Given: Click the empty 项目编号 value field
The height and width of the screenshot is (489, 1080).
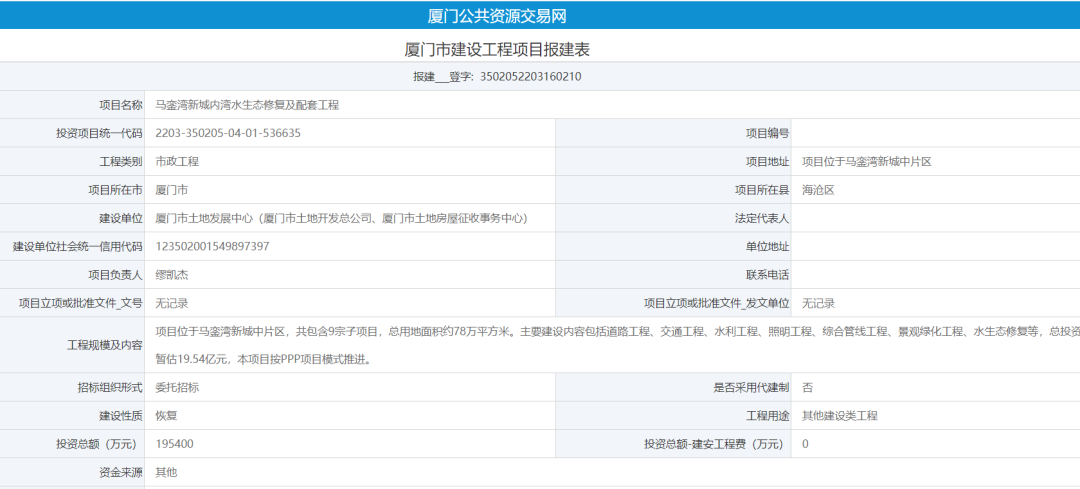Looking at the screenshot, I should pyautogui.click(x=935, y=133).
